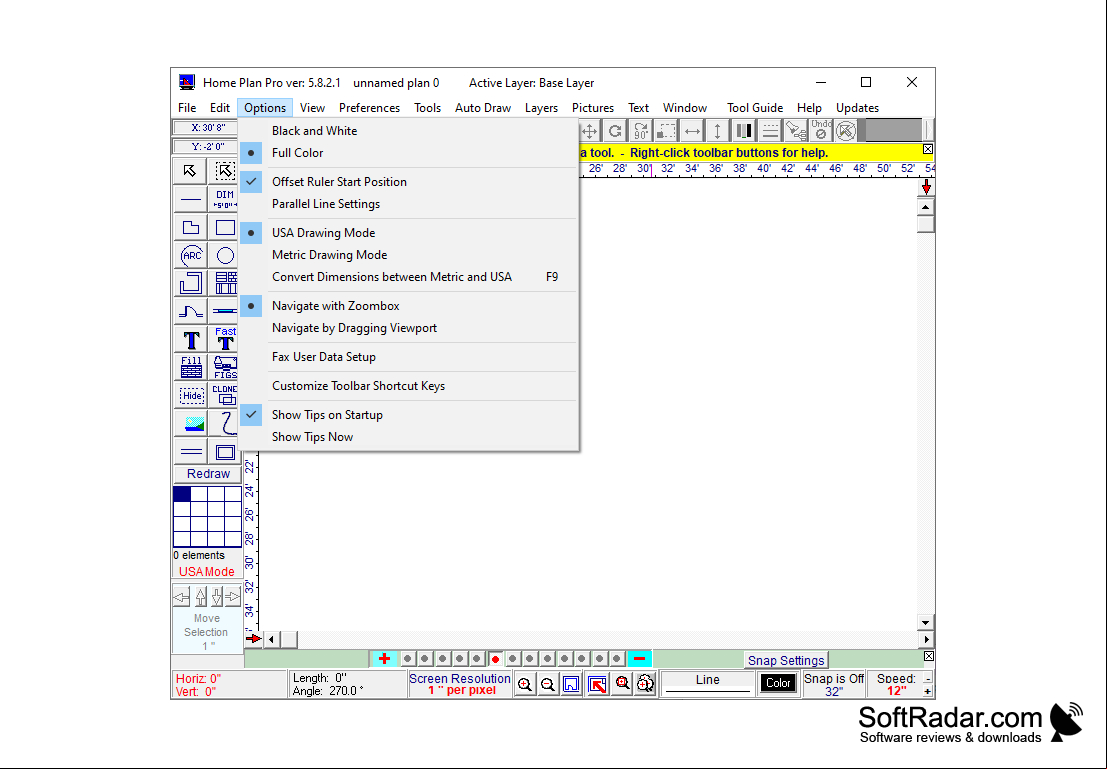Image resolution: width=1107 pixels, height=769 pixels.
Task: Open Parallel Line Settings
Action: (409, 203)
